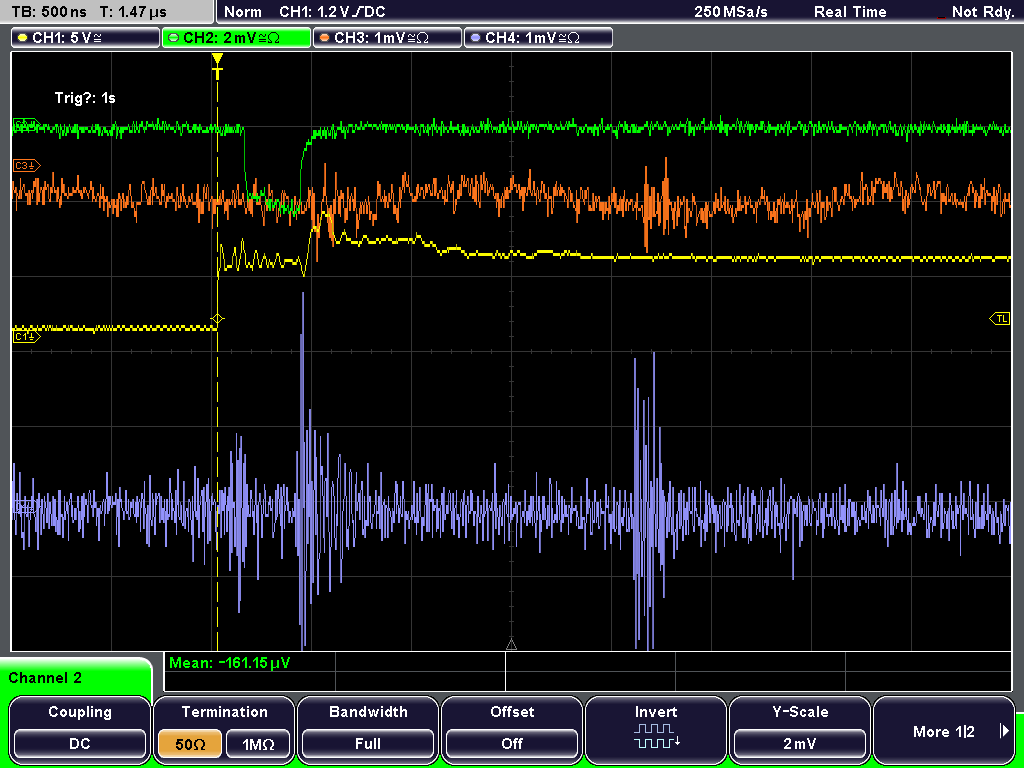This screenshot has width=1024, height=768.
Task: Select the CH1: 5 V channel label
Action: 86,37
